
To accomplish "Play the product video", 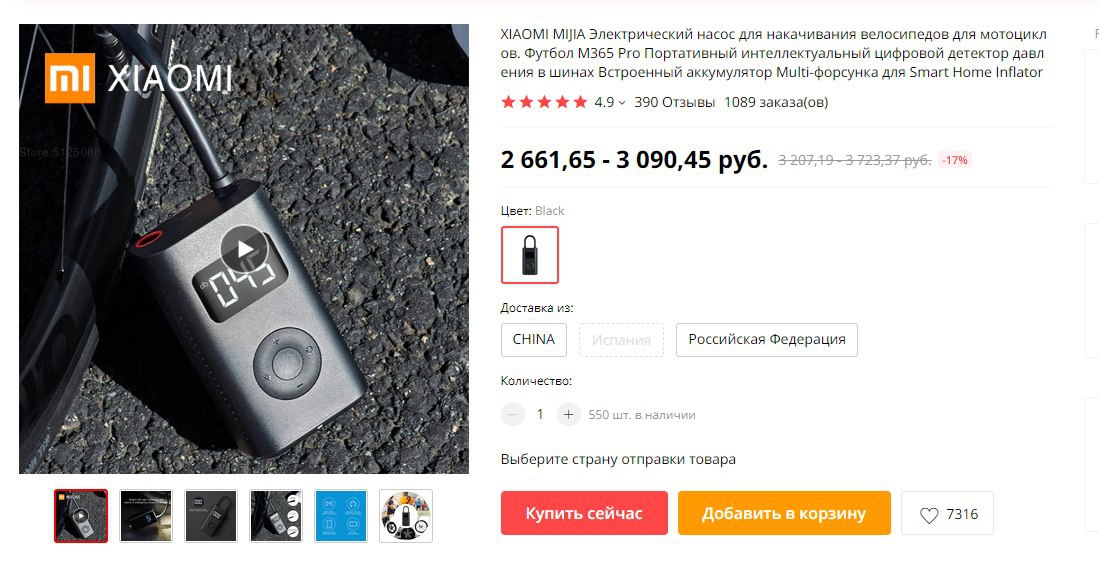I will click(x=244, y=249).
